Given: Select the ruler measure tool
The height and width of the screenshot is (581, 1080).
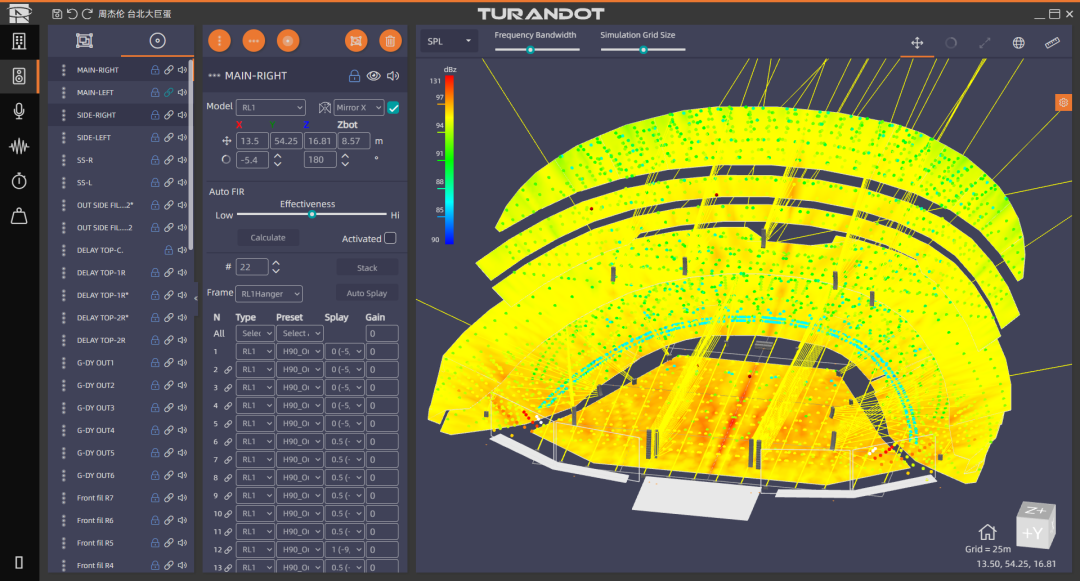Looking at the screenshot, I should click(1052, 43).
